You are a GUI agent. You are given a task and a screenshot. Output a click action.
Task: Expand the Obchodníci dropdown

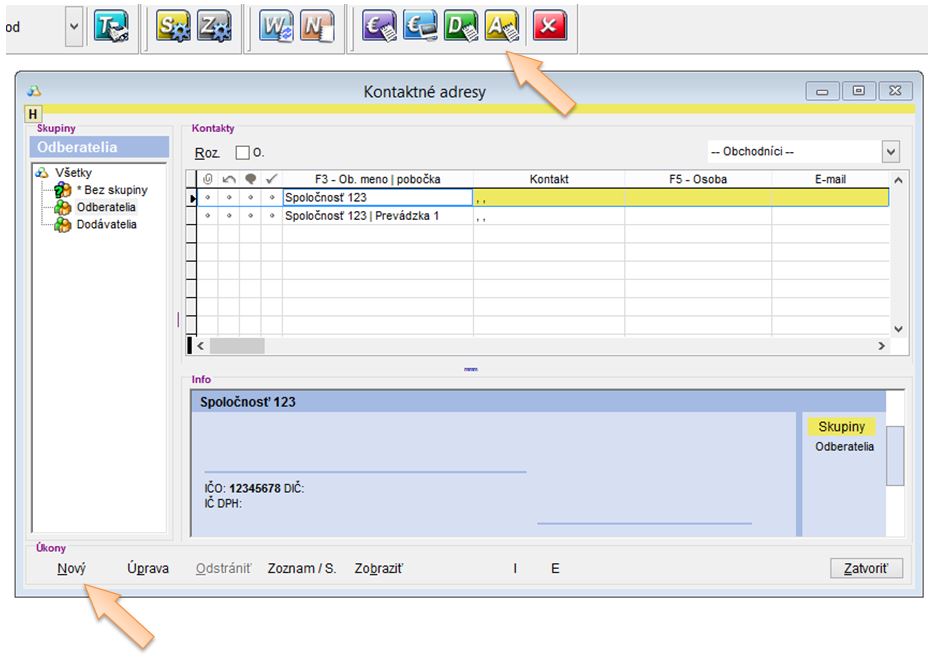click(890, 152)
